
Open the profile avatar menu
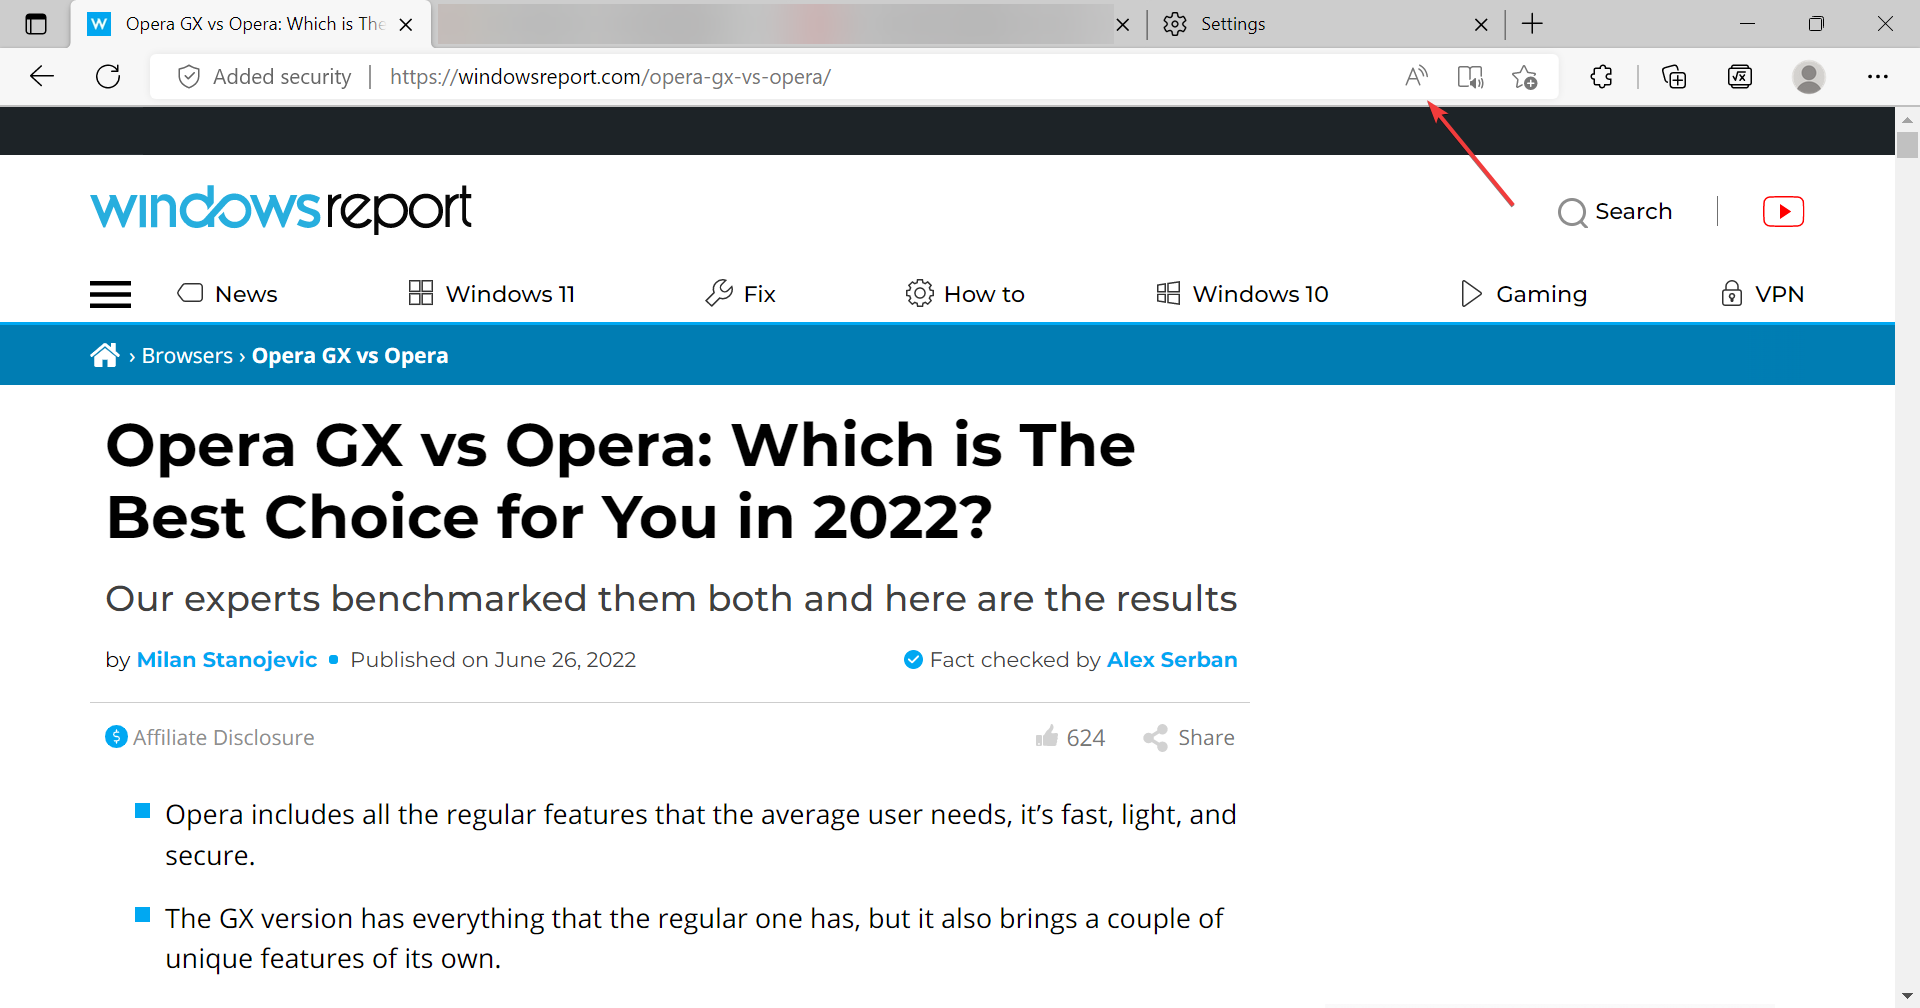(1808, 77)
